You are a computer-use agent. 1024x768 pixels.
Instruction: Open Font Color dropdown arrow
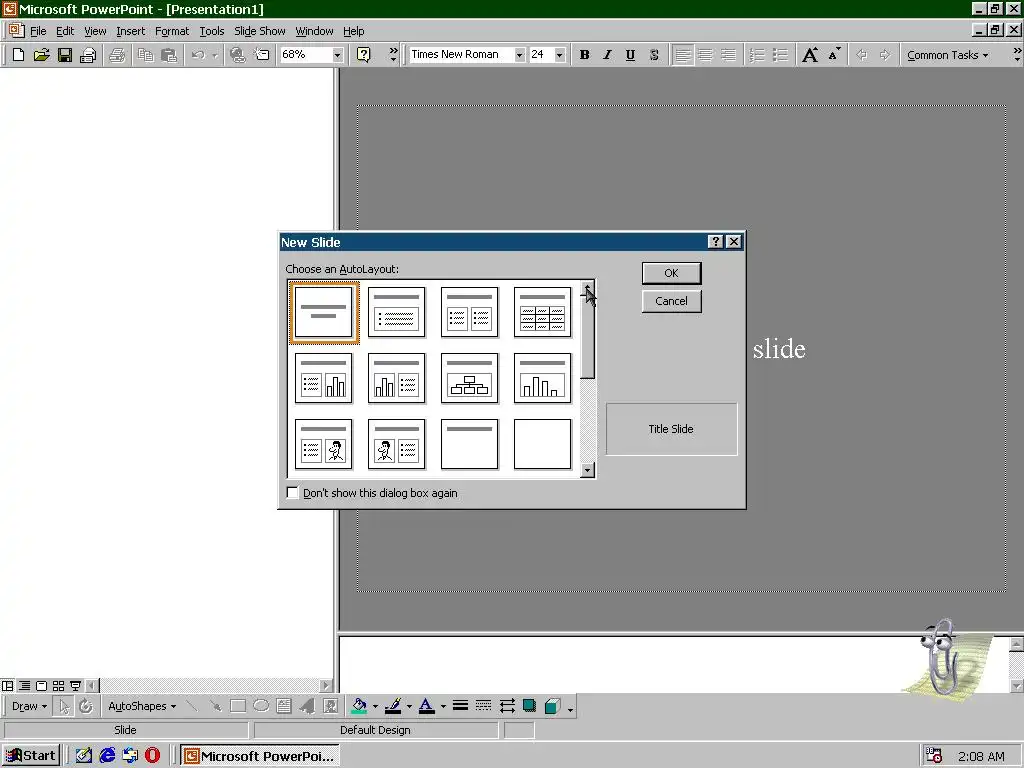pos(443,706)
